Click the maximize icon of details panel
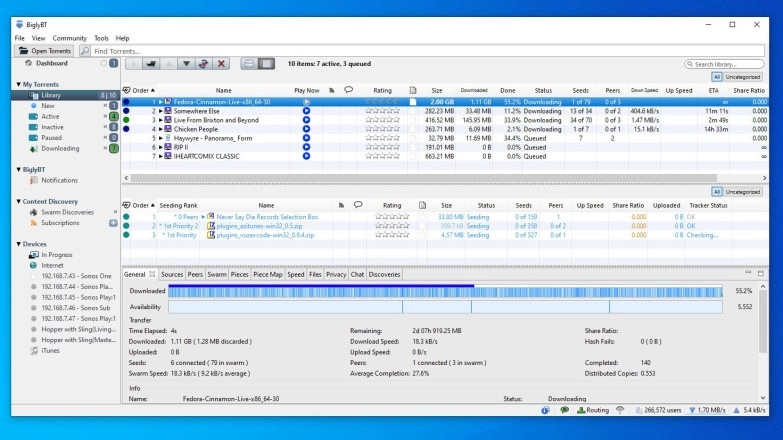Viewport: 783px width, 440px height. coord(761,273)
